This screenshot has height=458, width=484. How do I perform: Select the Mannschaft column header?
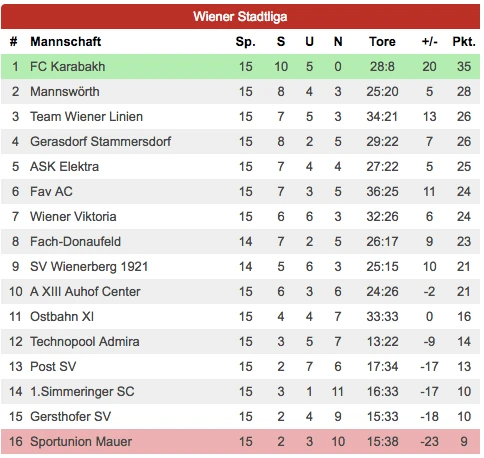coord(66,42)
